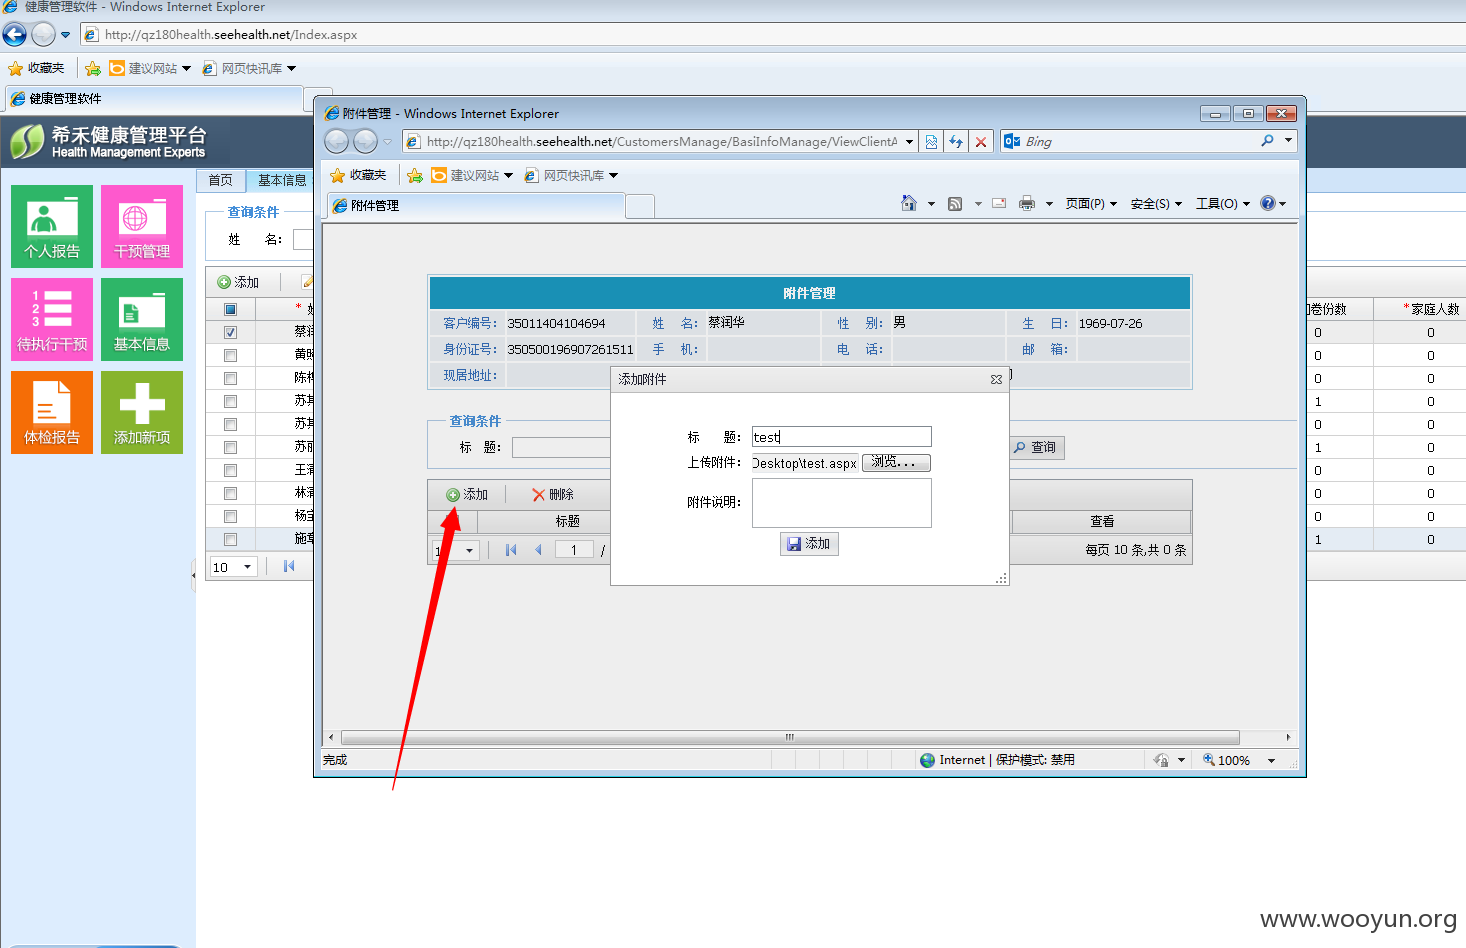The image size is (1466, 948).
Task: Check the row 施 checkbox
Action: 230,539
